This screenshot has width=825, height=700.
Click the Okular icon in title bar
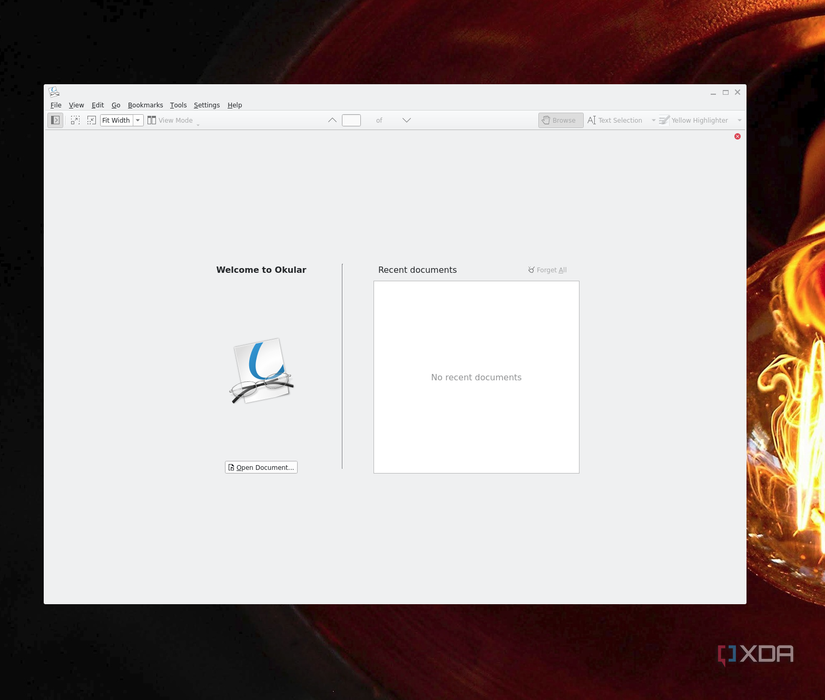54,92
